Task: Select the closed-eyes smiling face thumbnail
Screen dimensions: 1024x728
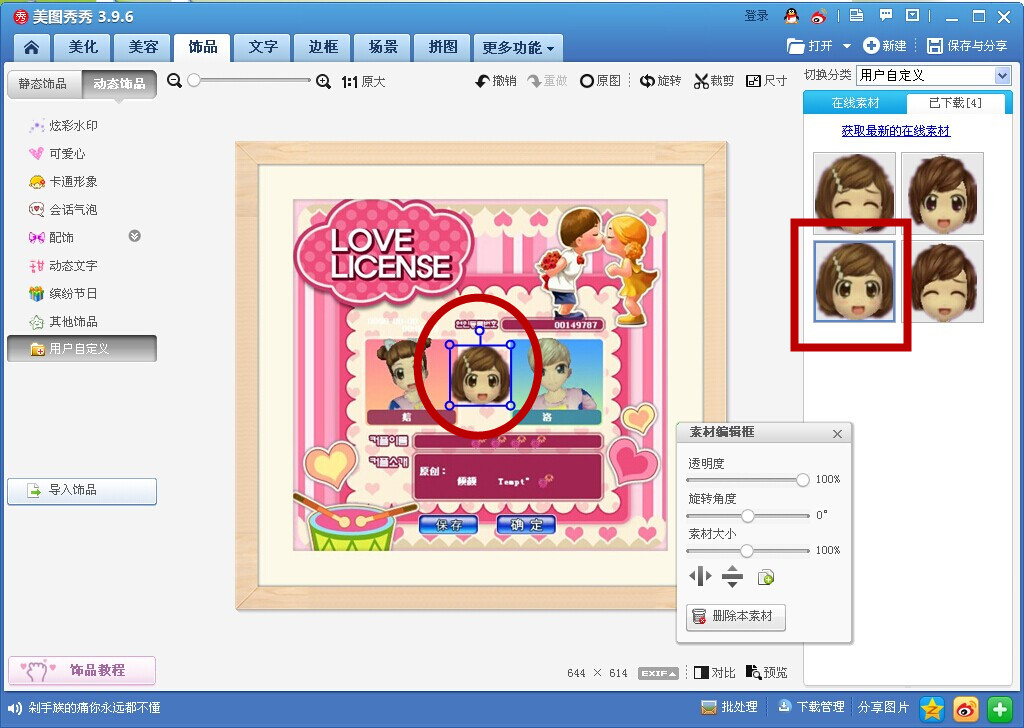Action: [x=854, y=193]
